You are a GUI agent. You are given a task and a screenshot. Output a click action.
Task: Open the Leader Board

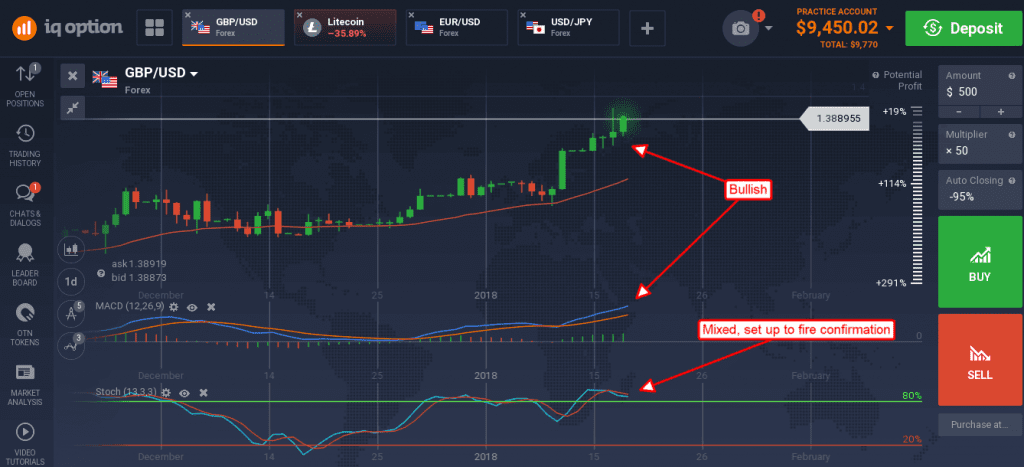tap(25, 265)
